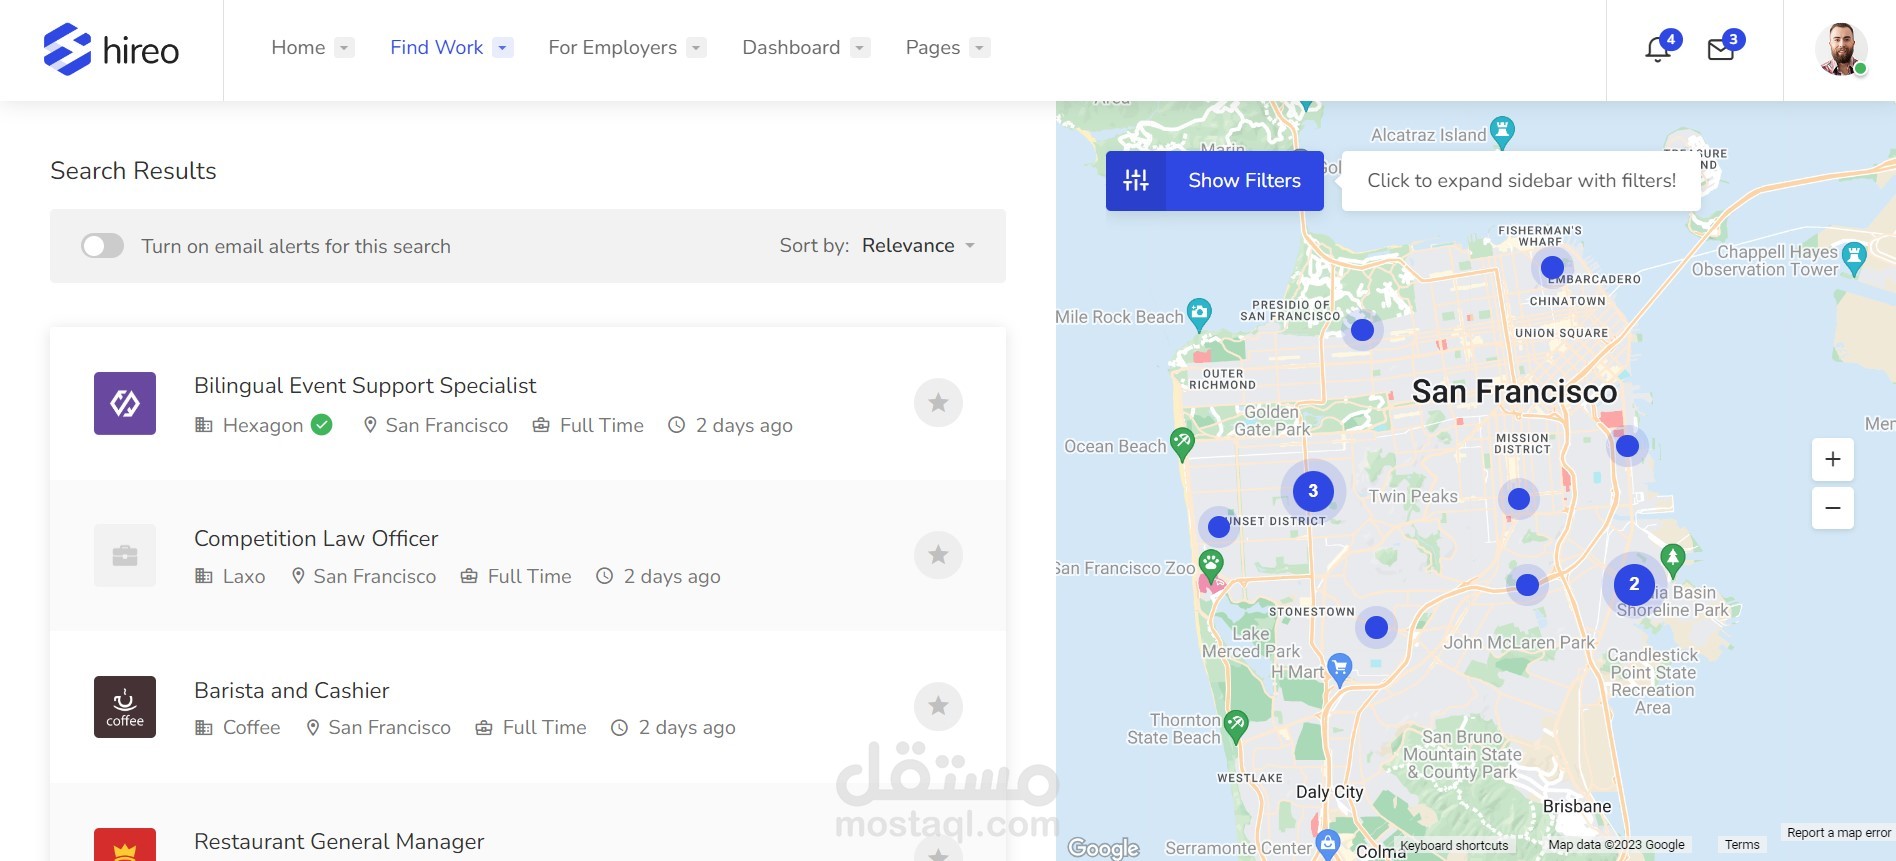This screenshot has width=1896, height=861.
Task: Expand the Home menu dropdown
Action: [344, 48]
